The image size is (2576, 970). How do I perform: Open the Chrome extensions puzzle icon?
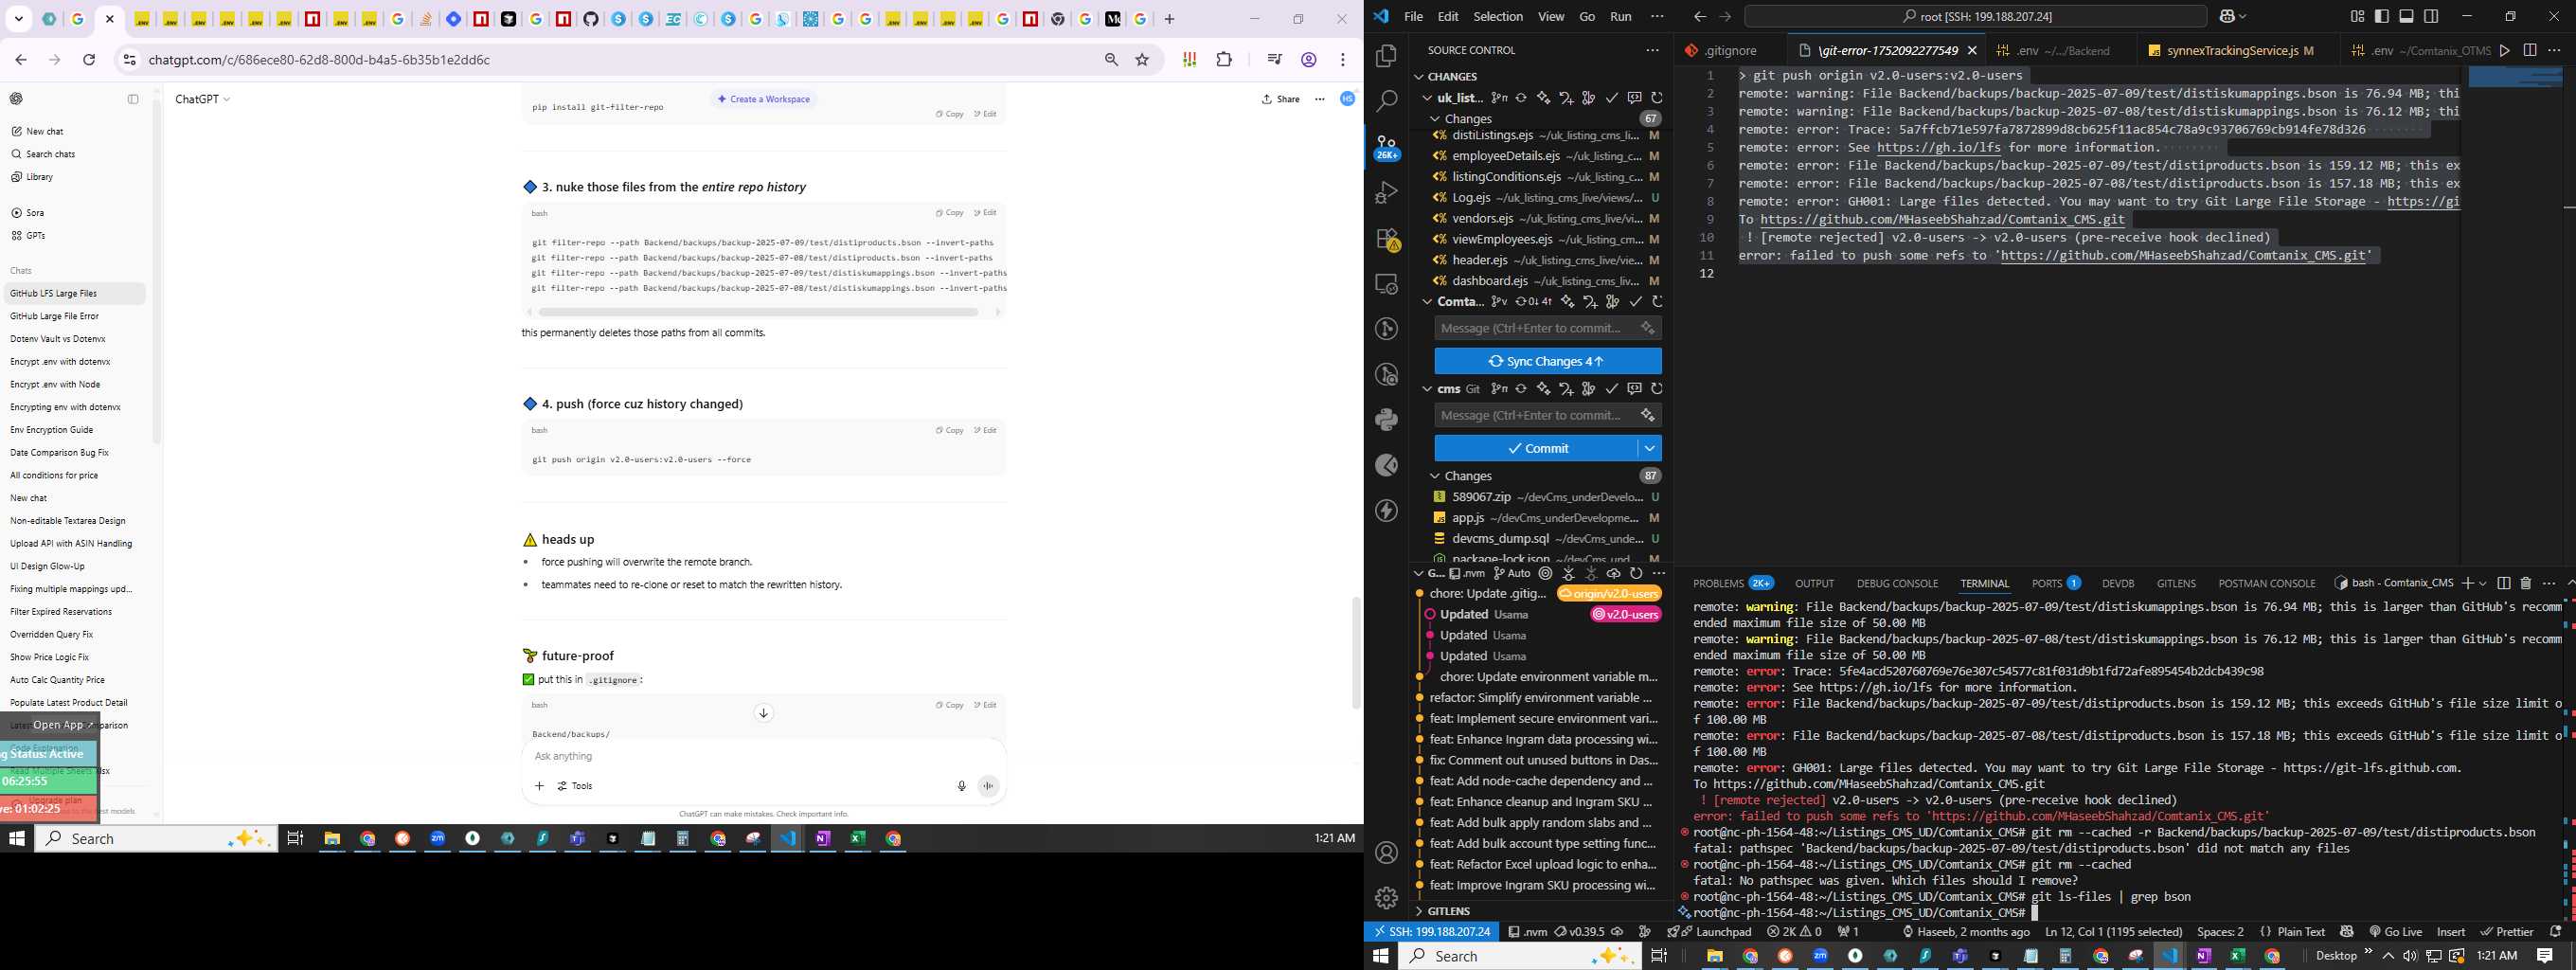coord(1224,60)
